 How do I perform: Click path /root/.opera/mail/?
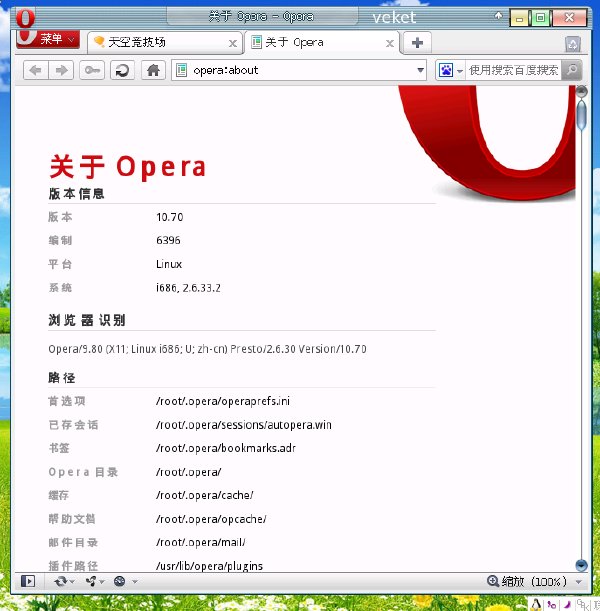coord(201,542)
